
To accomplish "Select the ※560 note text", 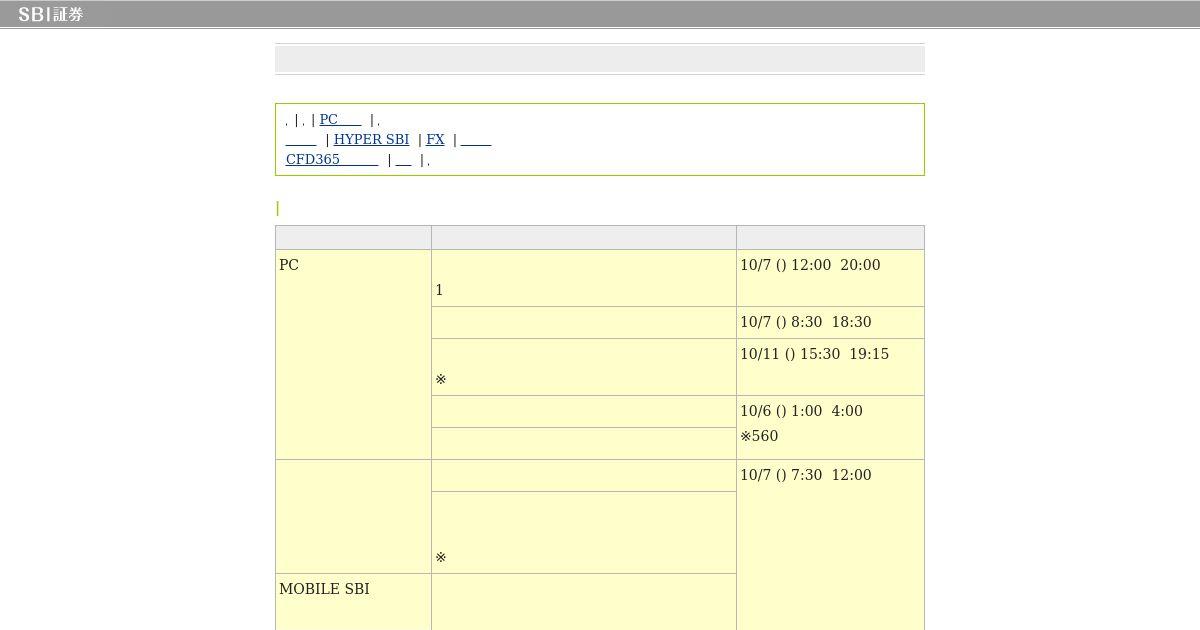I will (x=759, y=436).
